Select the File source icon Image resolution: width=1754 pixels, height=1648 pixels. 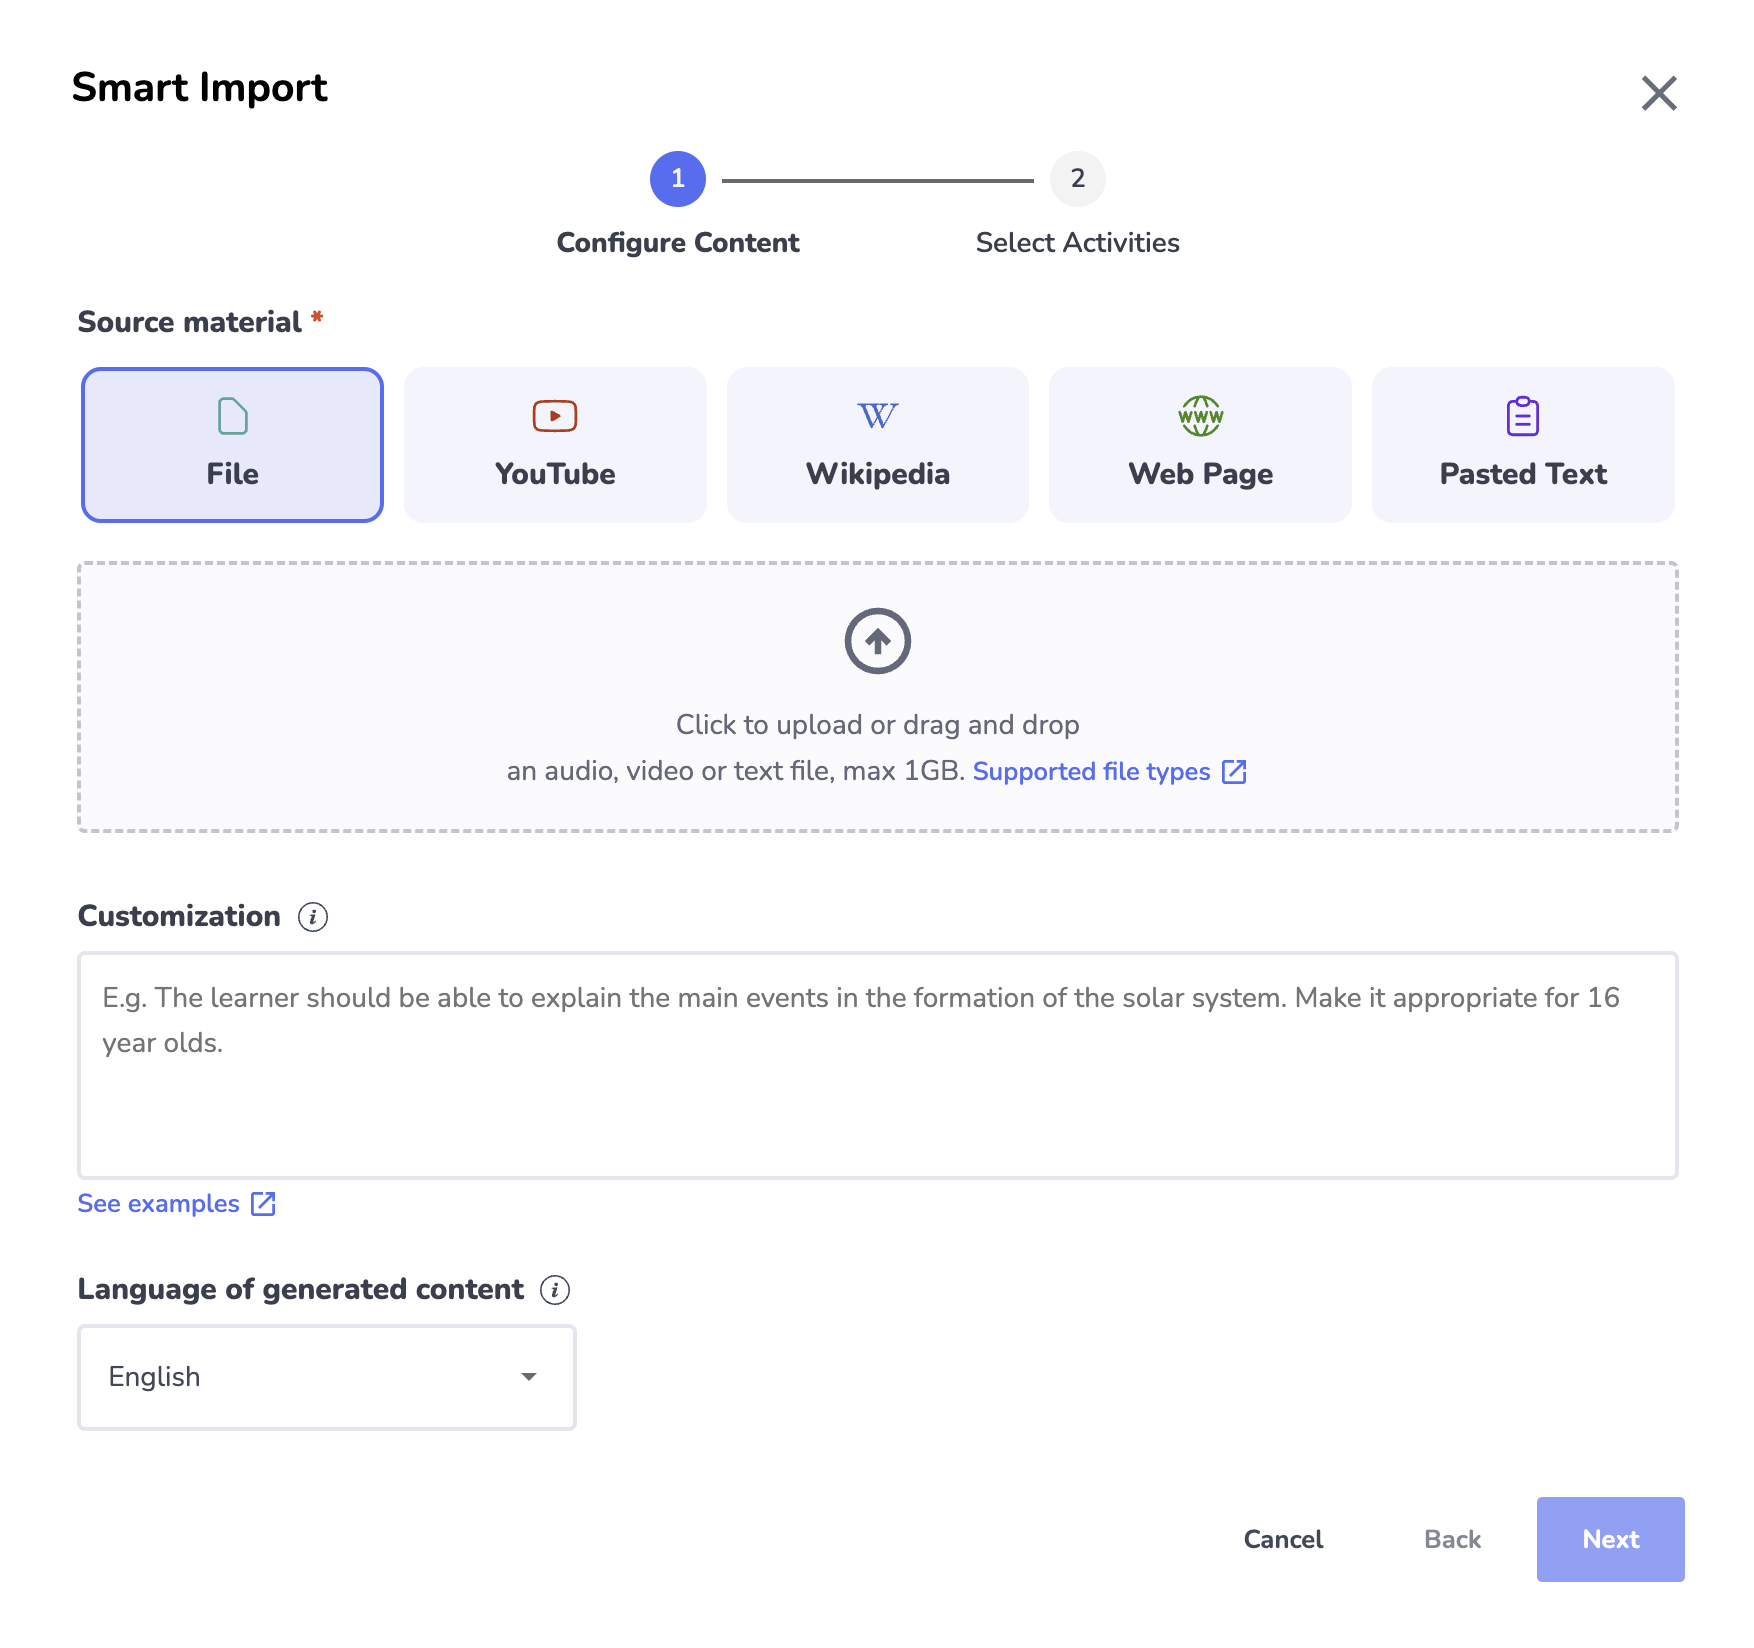[232, 416]
